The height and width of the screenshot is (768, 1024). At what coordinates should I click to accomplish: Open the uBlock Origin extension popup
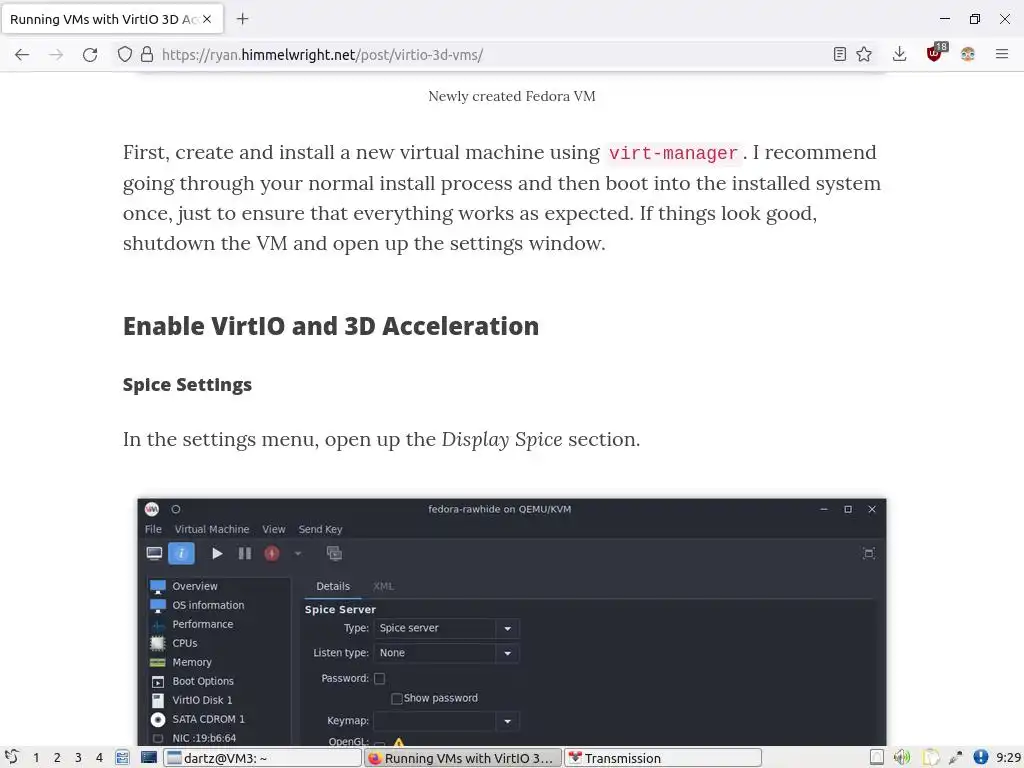pos(936,52)
